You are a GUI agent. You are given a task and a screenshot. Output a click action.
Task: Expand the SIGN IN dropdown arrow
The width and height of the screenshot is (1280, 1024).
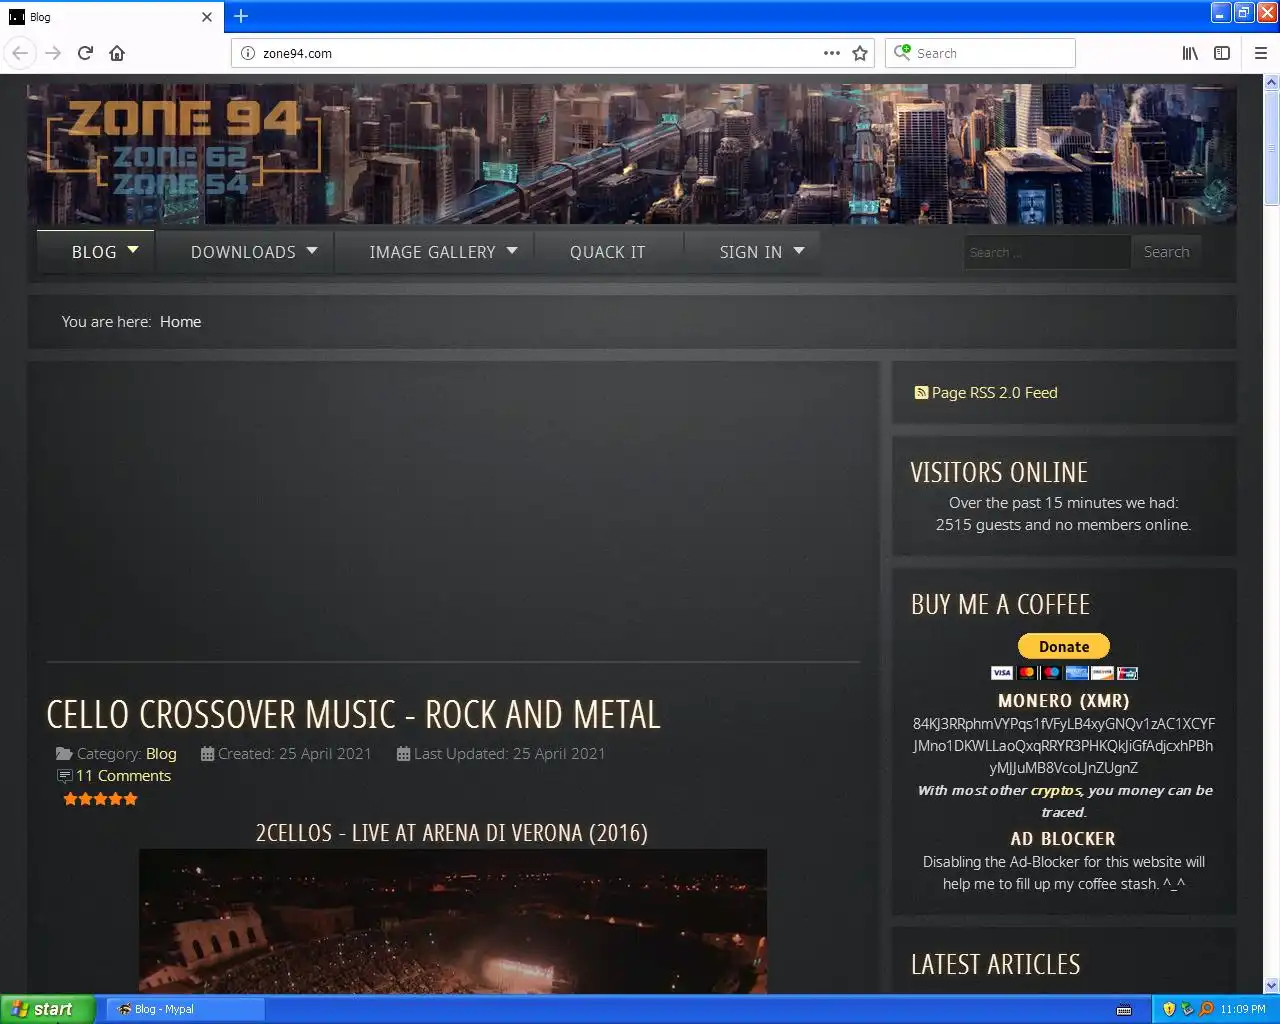click(799, 250)
